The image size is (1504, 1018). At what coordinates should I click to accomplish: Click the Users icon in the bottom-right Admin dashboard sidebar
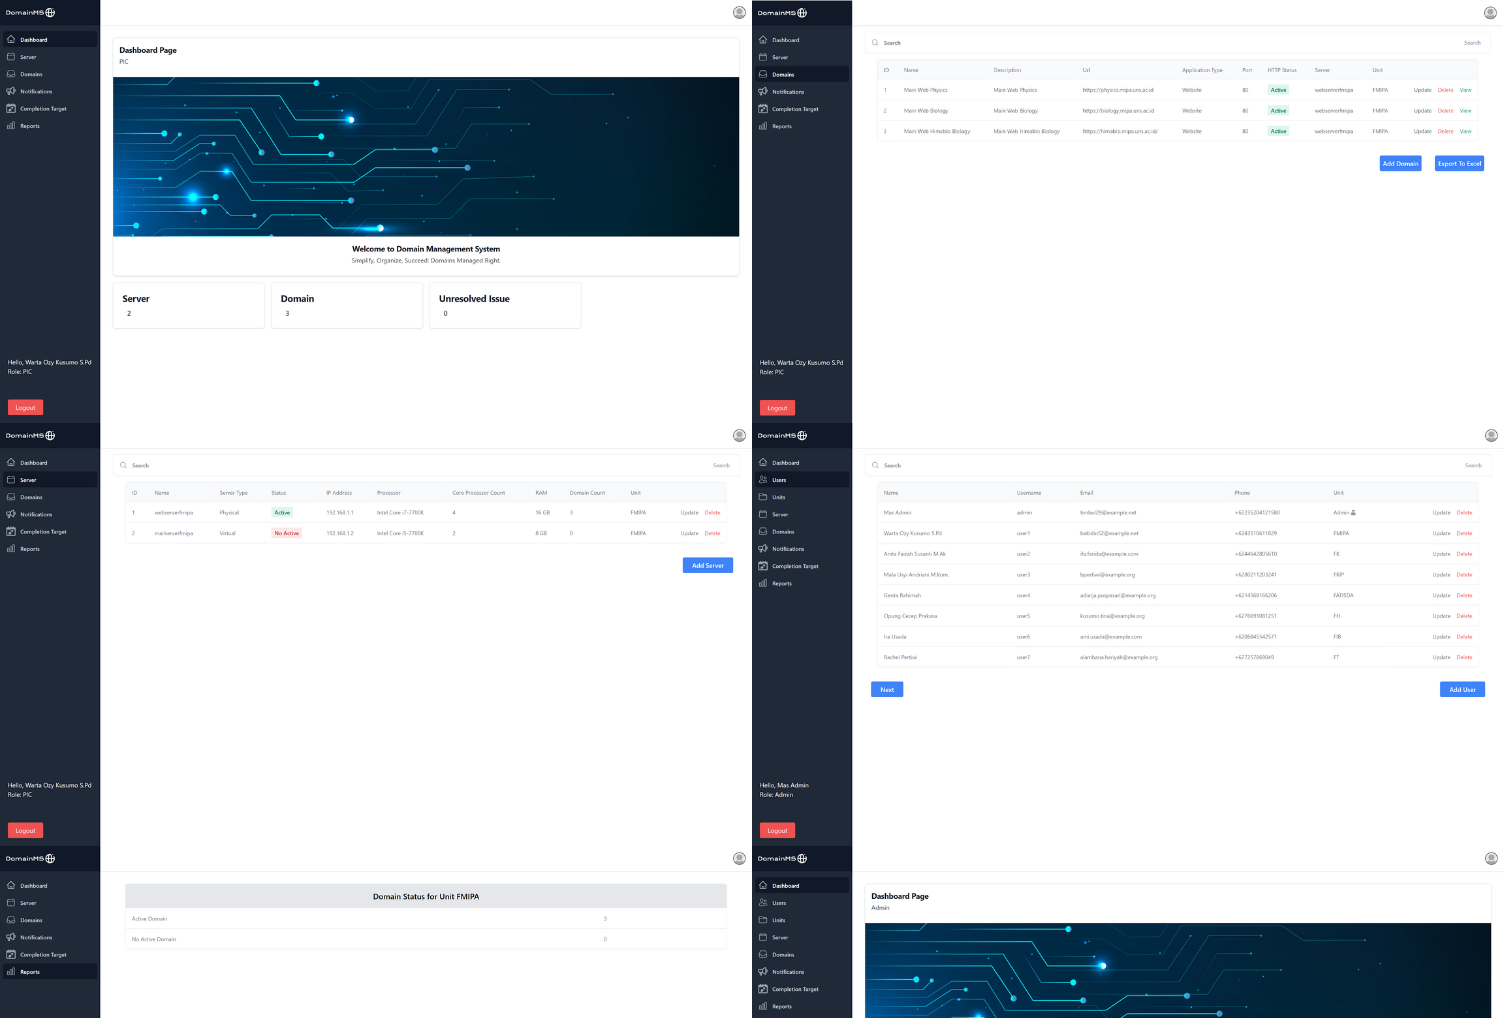tap(763, 903)
